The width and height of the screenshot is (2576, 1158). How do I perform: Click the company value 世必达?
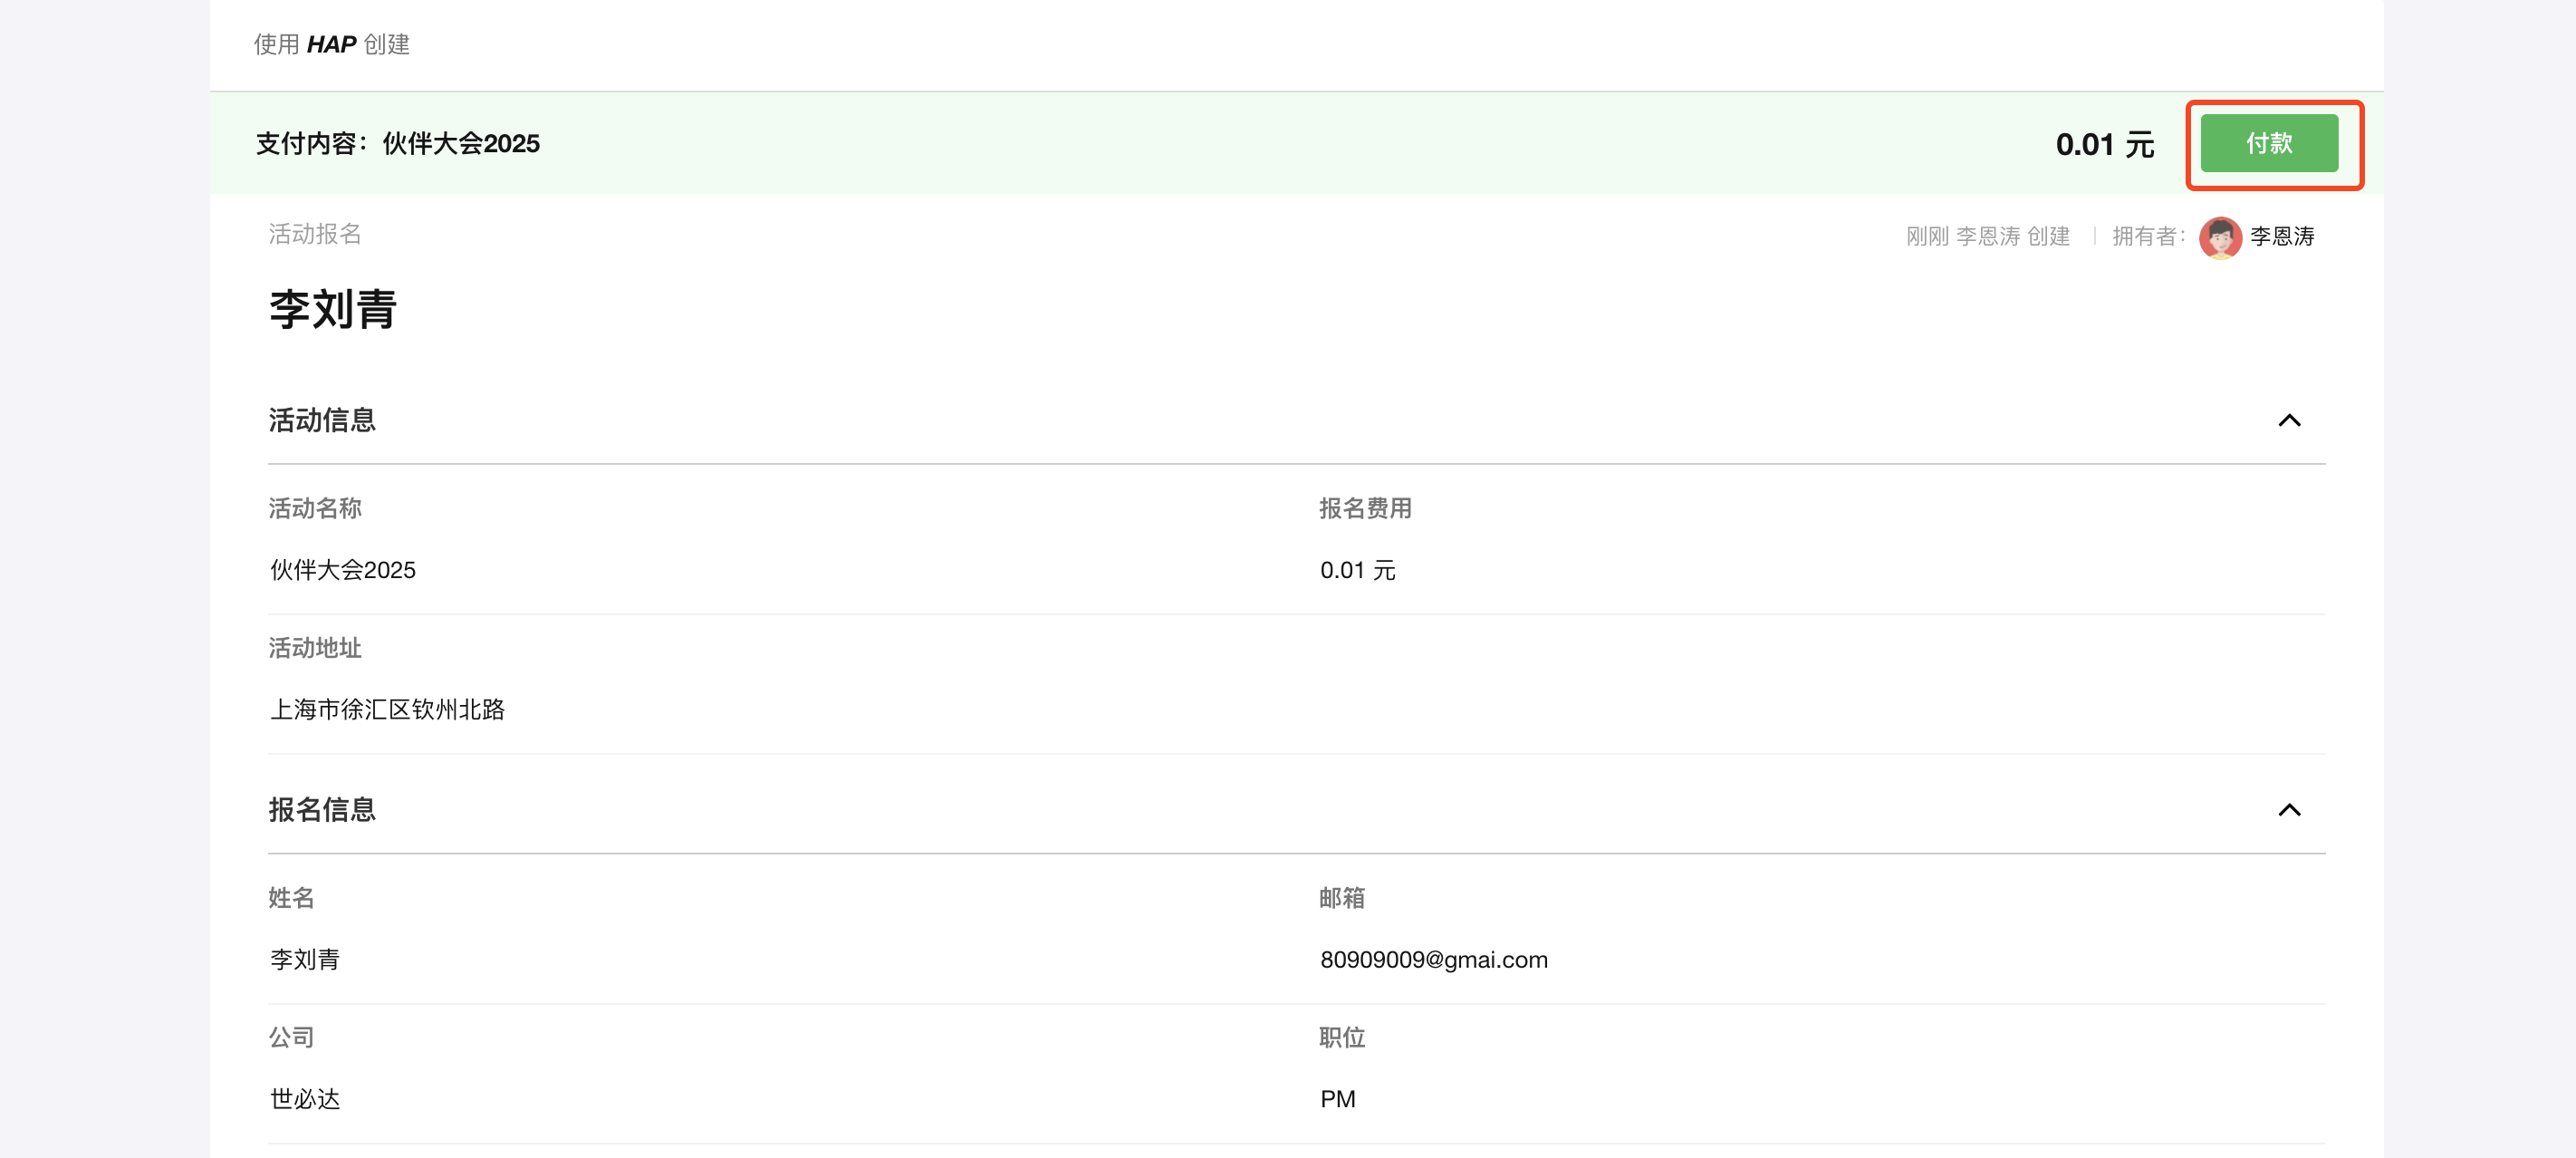pos(305,1098)
